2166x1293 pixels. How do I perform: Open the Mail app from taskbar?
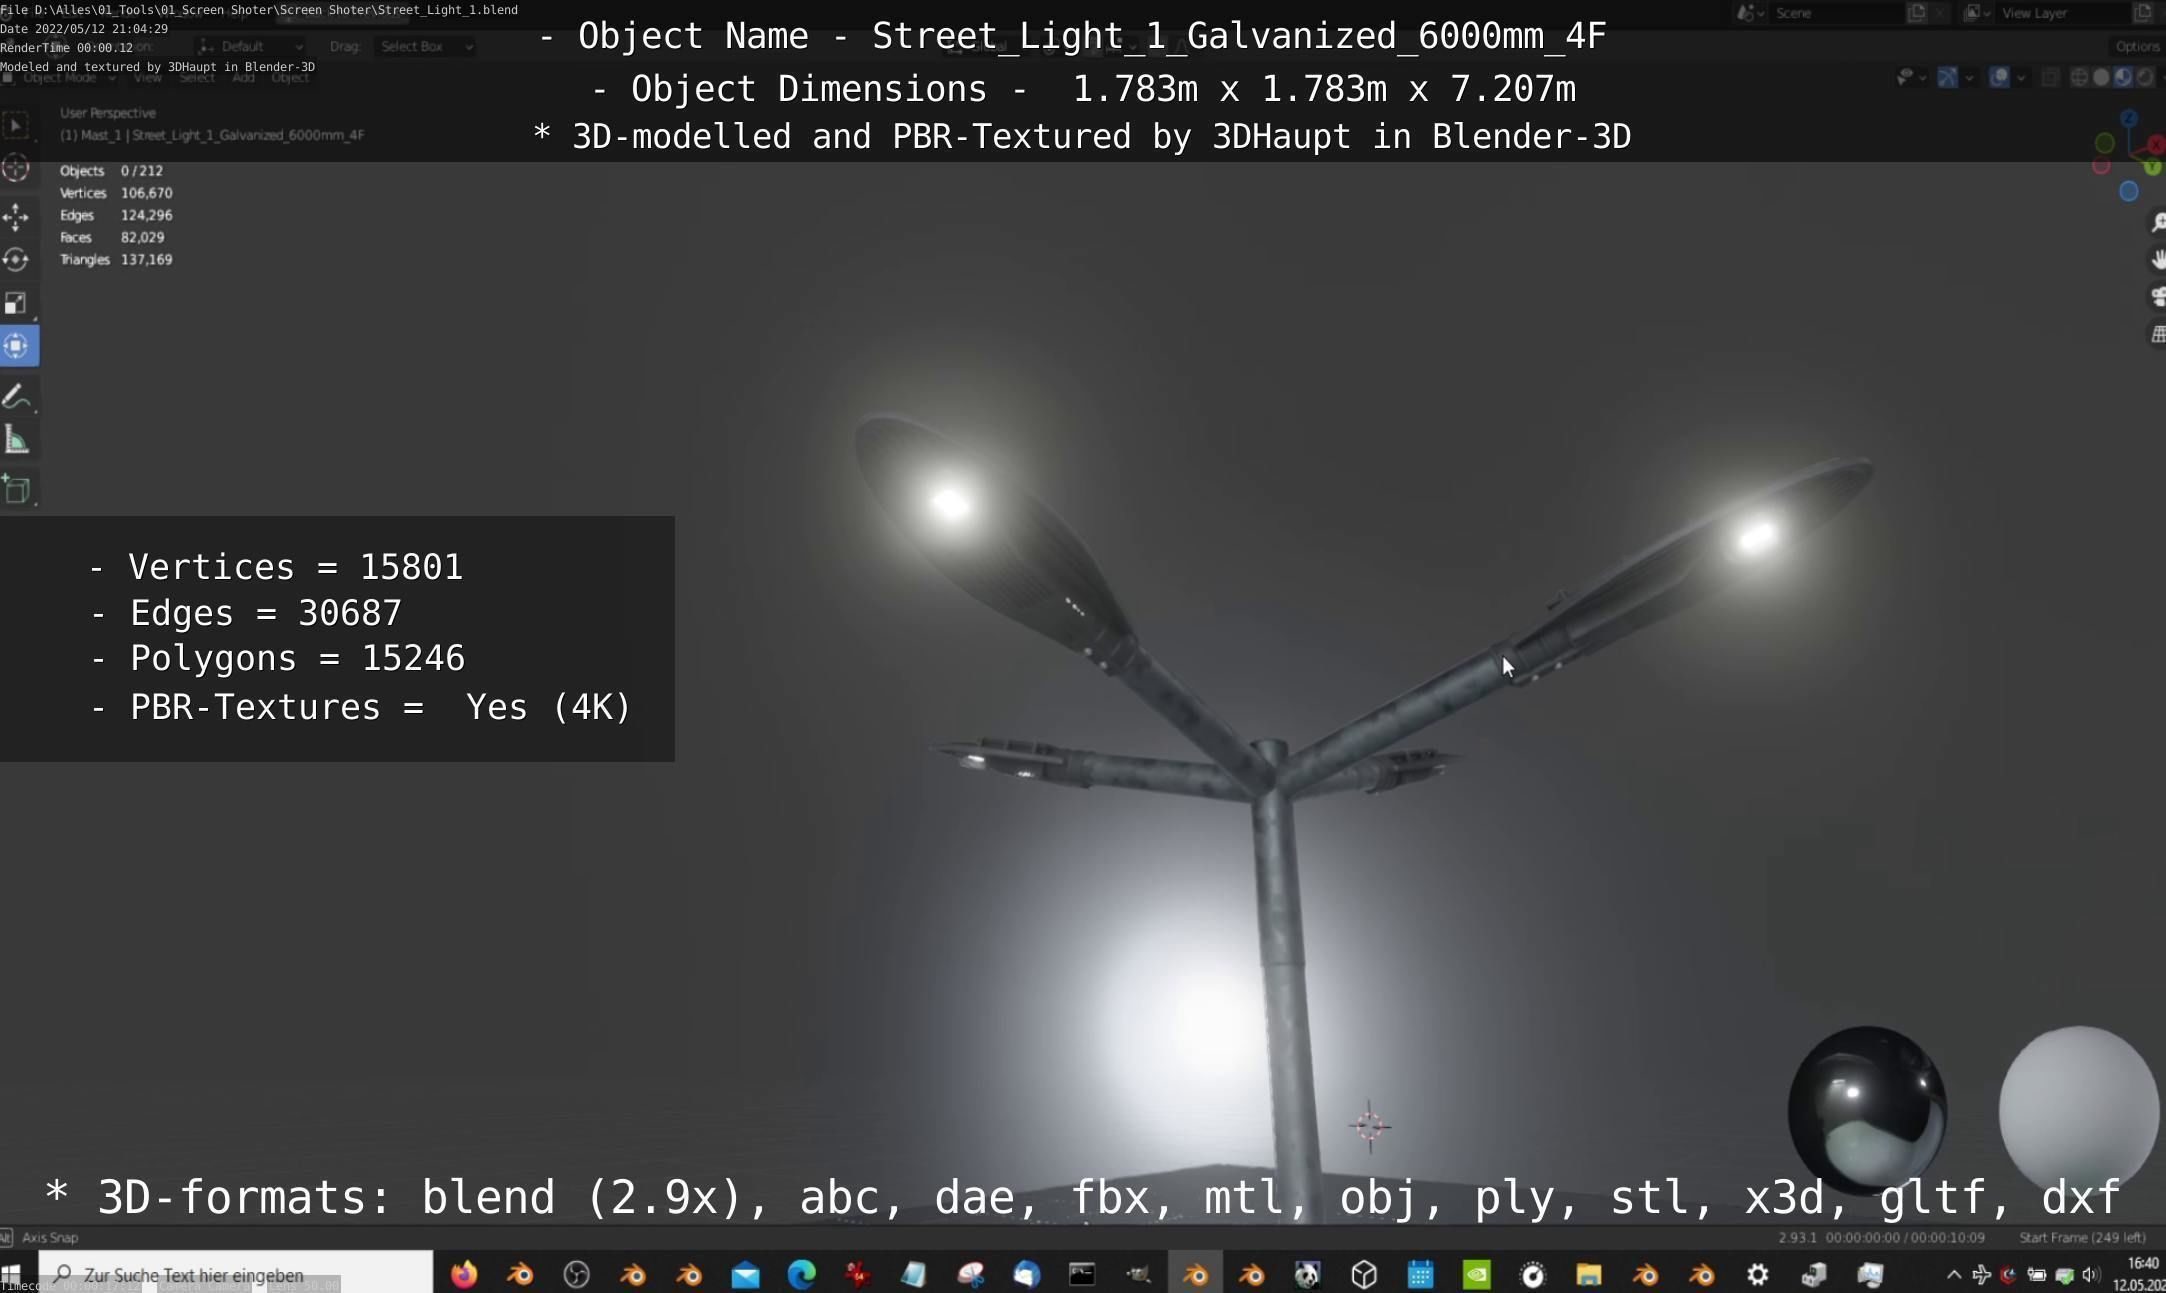(745, 1274)
